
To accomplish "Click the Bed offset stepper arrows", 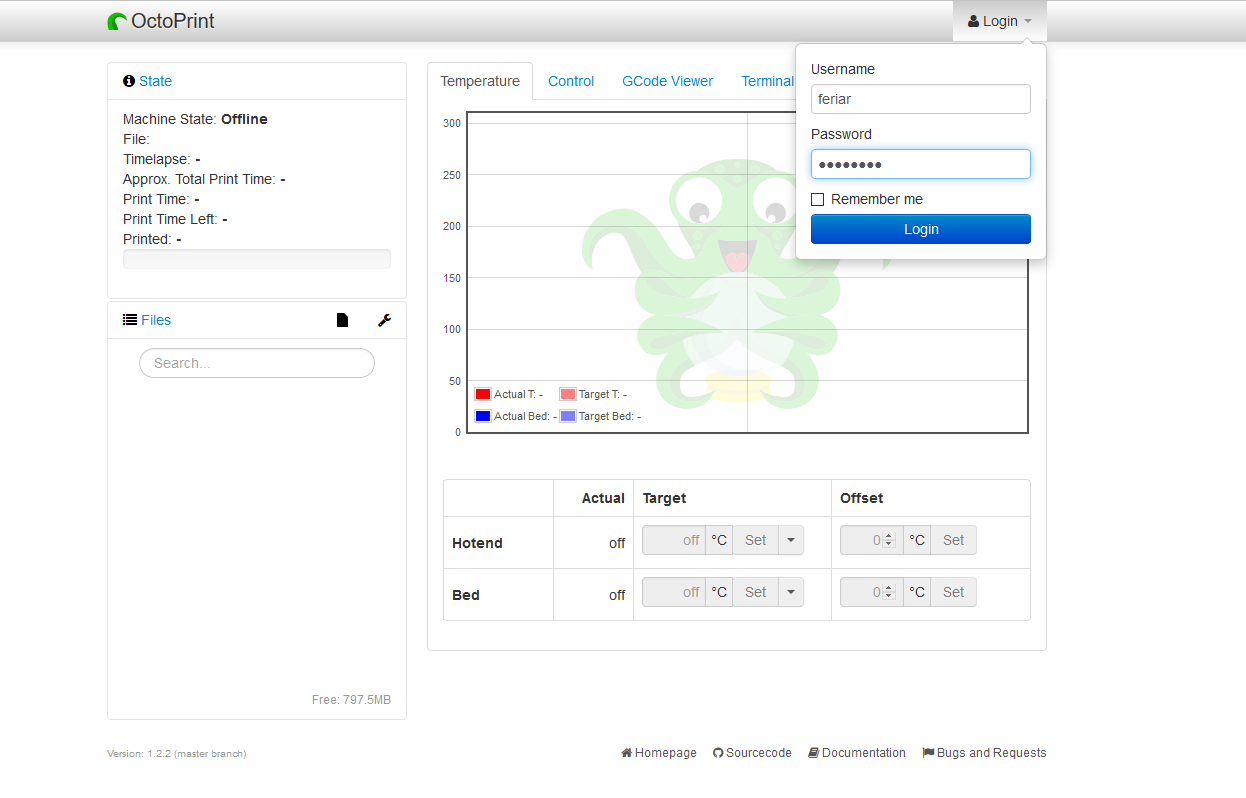I will click(888, 592).
